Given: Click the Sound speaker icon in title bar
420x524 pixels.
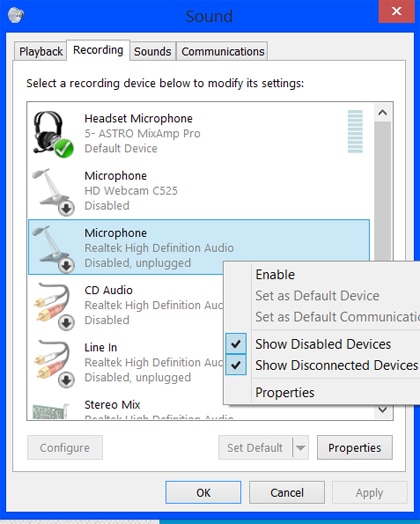Looking at the screenshot, I should [x=16, y=15].
